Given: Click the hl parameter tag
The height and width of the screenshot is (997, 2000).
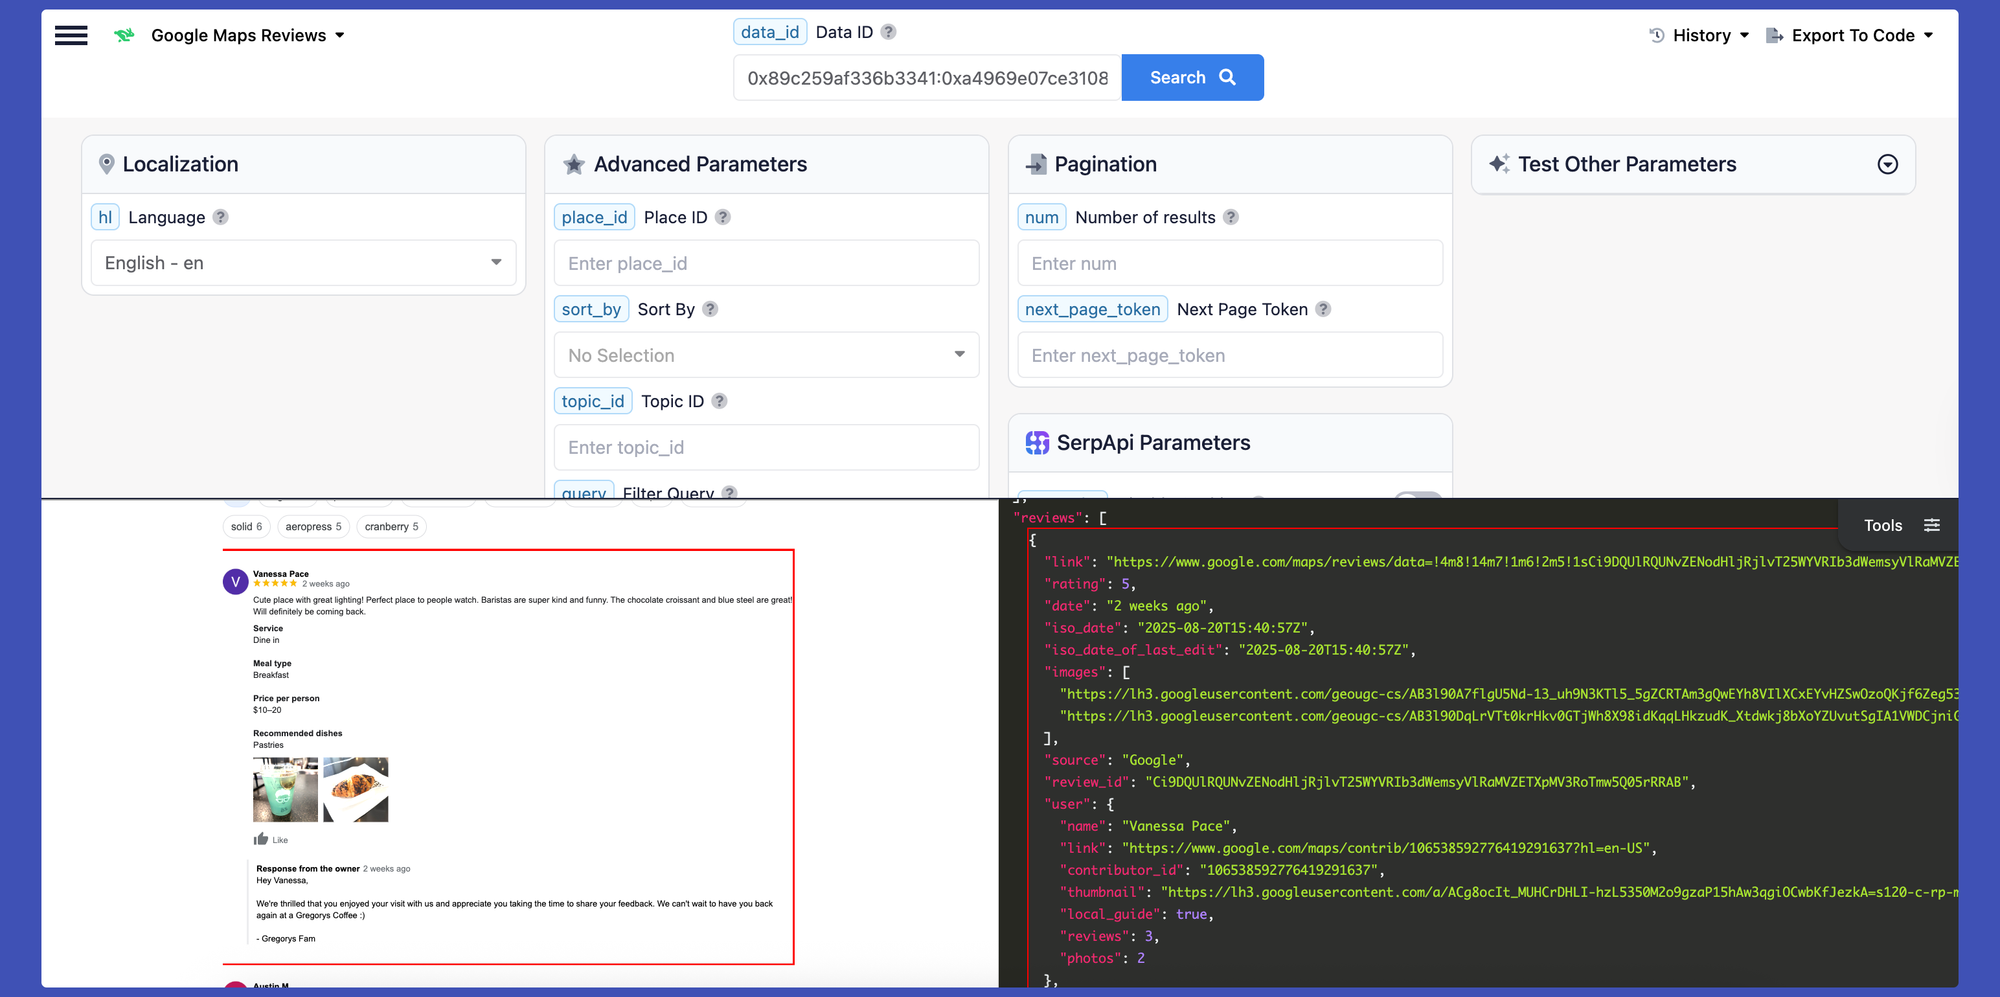Looking at the screenshot, I should click(105, 217).
